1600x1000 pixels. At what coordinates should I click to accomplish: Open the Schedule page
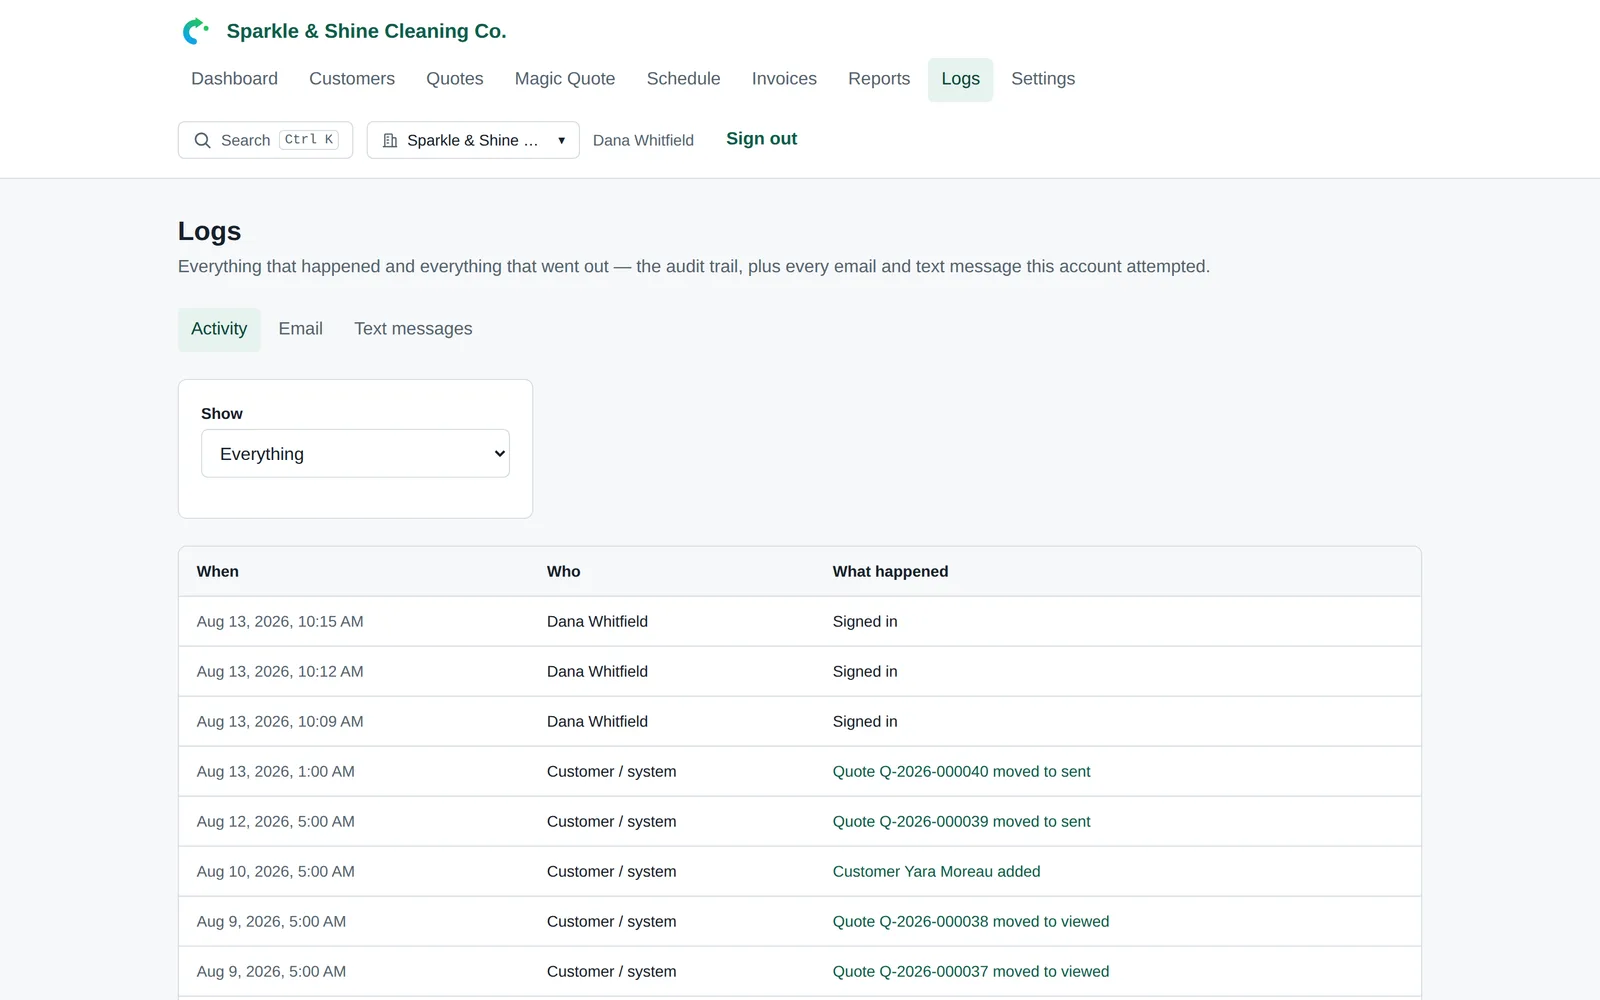click(x=683, y=79)
